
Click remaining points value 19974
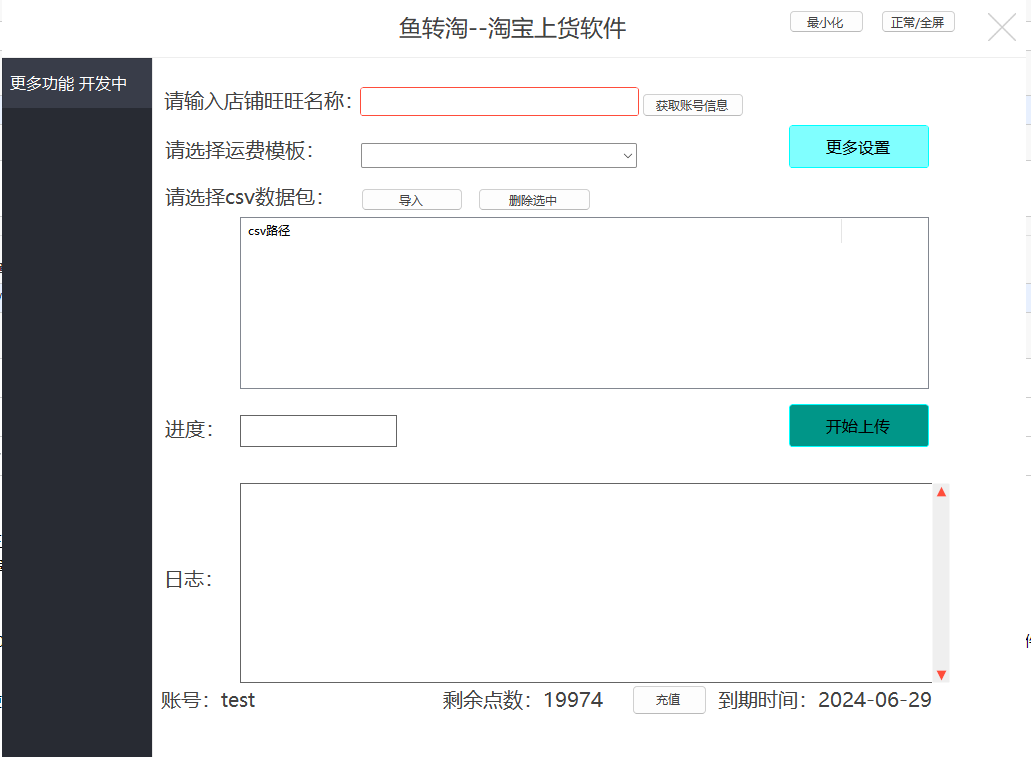pos(573,700)
